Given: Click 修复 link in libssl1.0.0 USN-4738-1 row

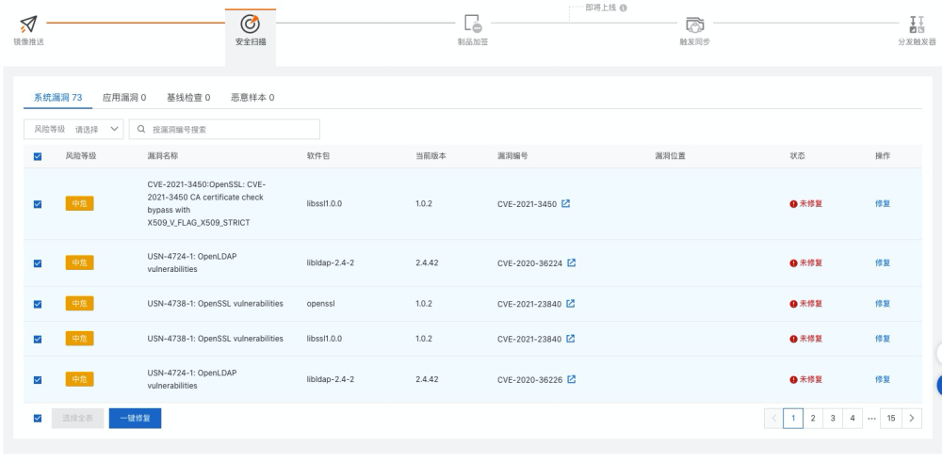Looking at the screenshot, I should pyautogui.click(x=882, y=339).
